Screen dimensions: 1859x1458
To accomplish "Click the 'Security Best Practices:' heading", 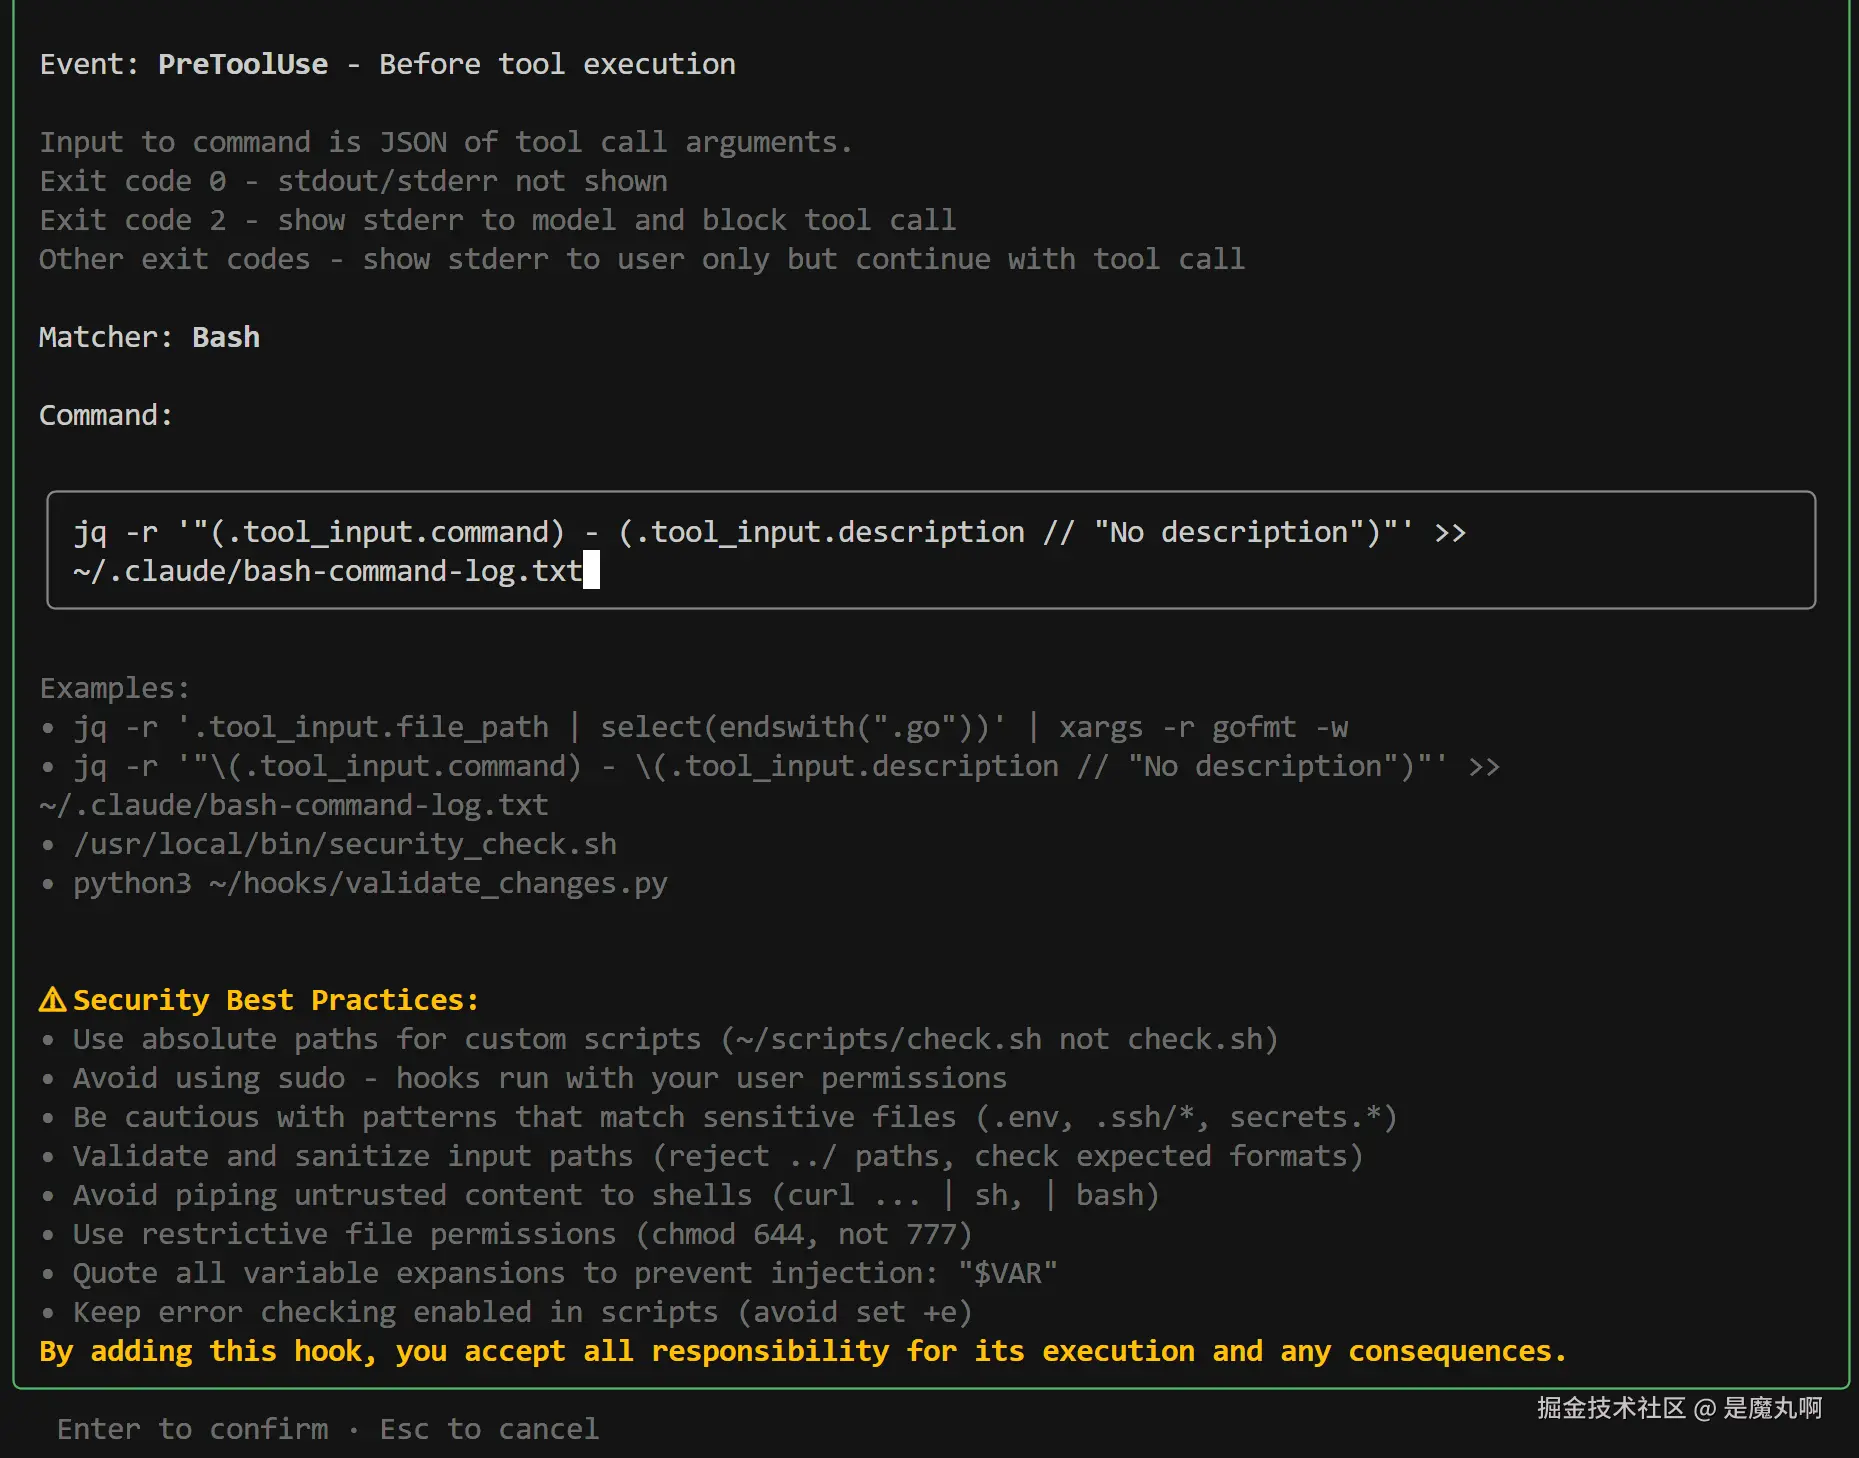I will (276, 1000).
